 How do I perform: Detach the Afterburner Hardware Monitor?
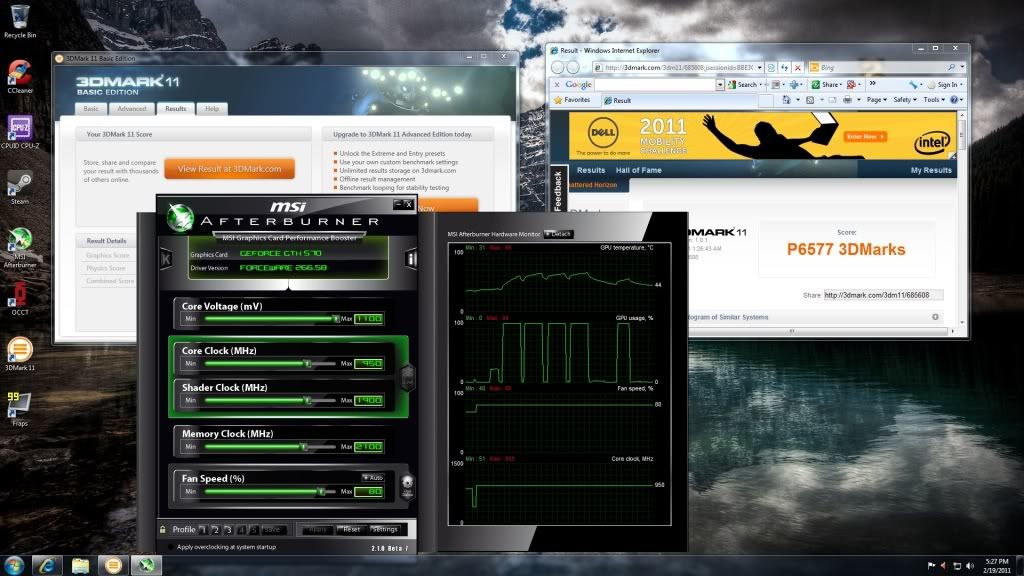[559, 234]
